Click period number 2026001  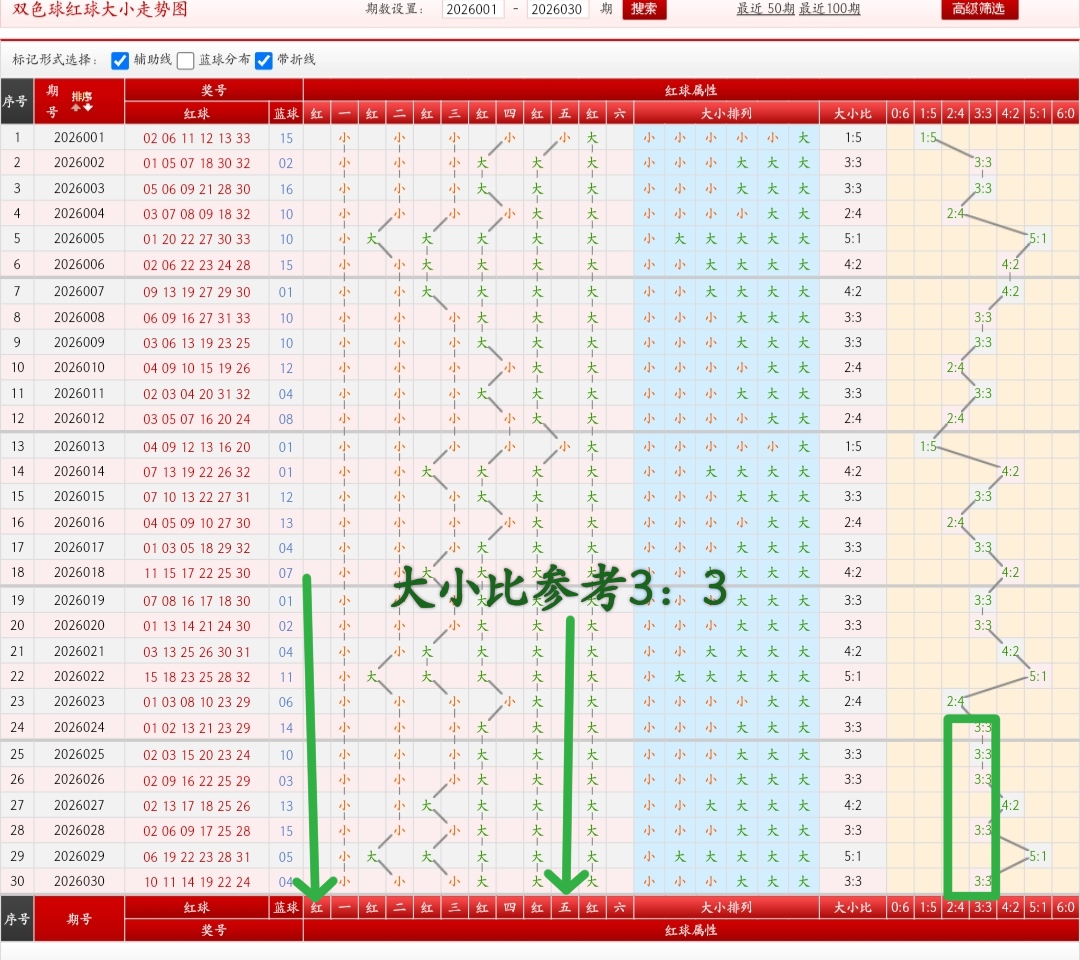[79, 138]
